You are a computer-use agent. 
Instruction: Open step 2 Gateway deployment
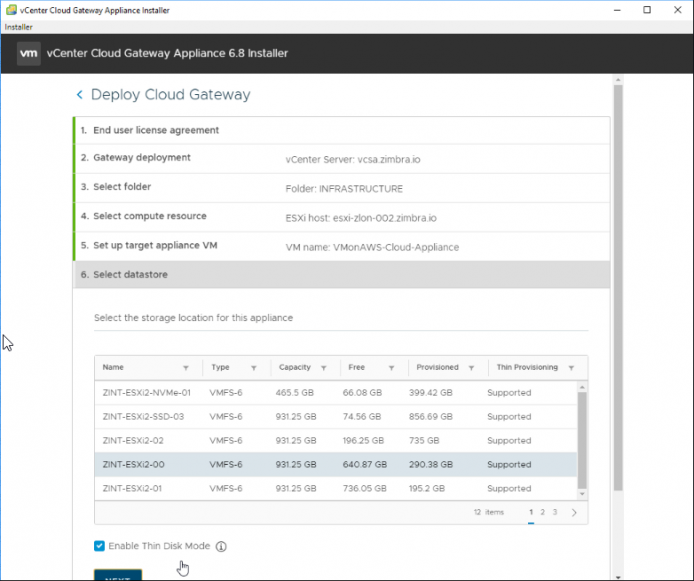(341, 158)
